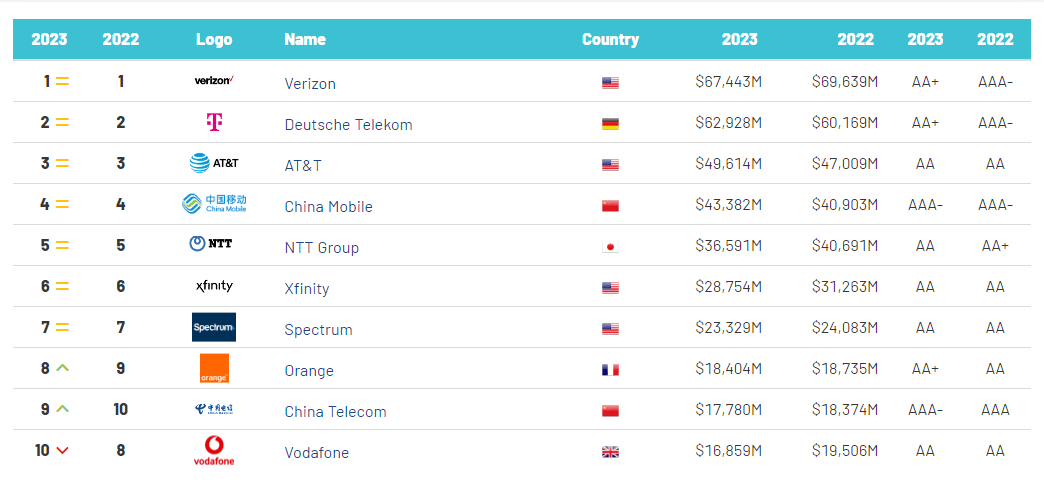This screenshot has height=488, width=1044.
Task: Click the orange square Orange logo
Action: 214,368
